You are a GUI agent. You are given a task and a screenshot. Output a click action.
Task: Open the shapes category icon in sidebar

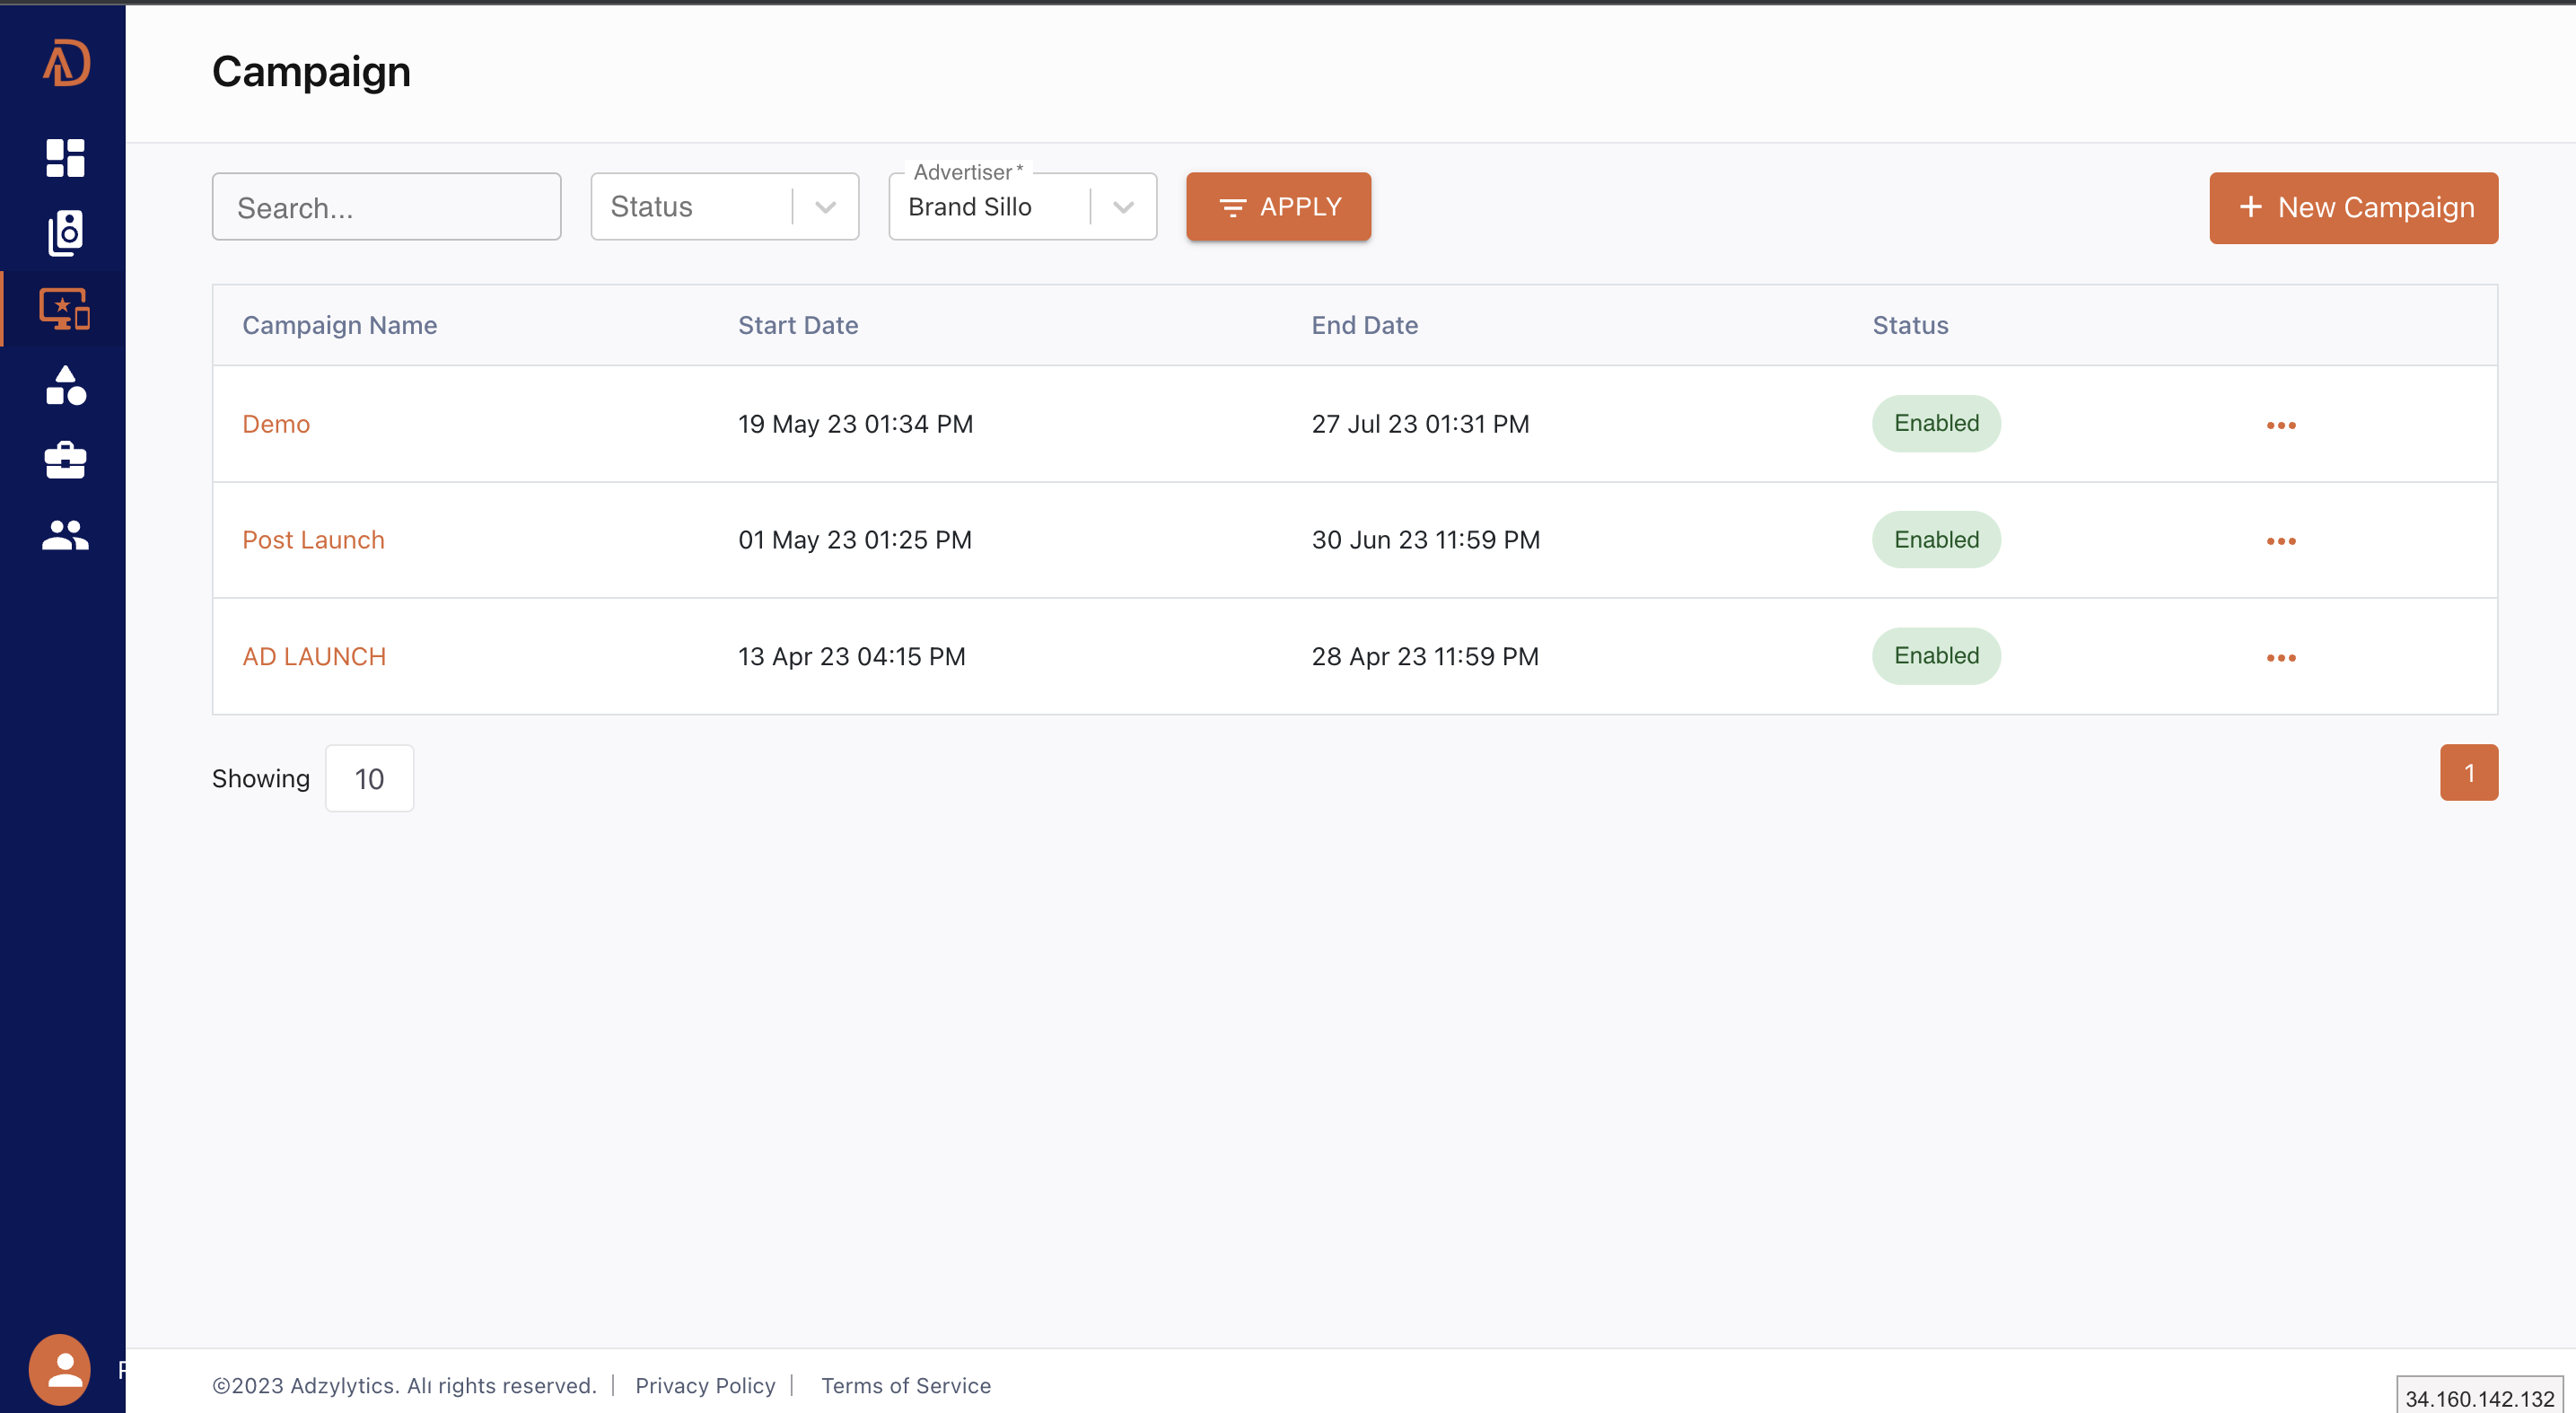pyautogui.click(x=66, y=385)
